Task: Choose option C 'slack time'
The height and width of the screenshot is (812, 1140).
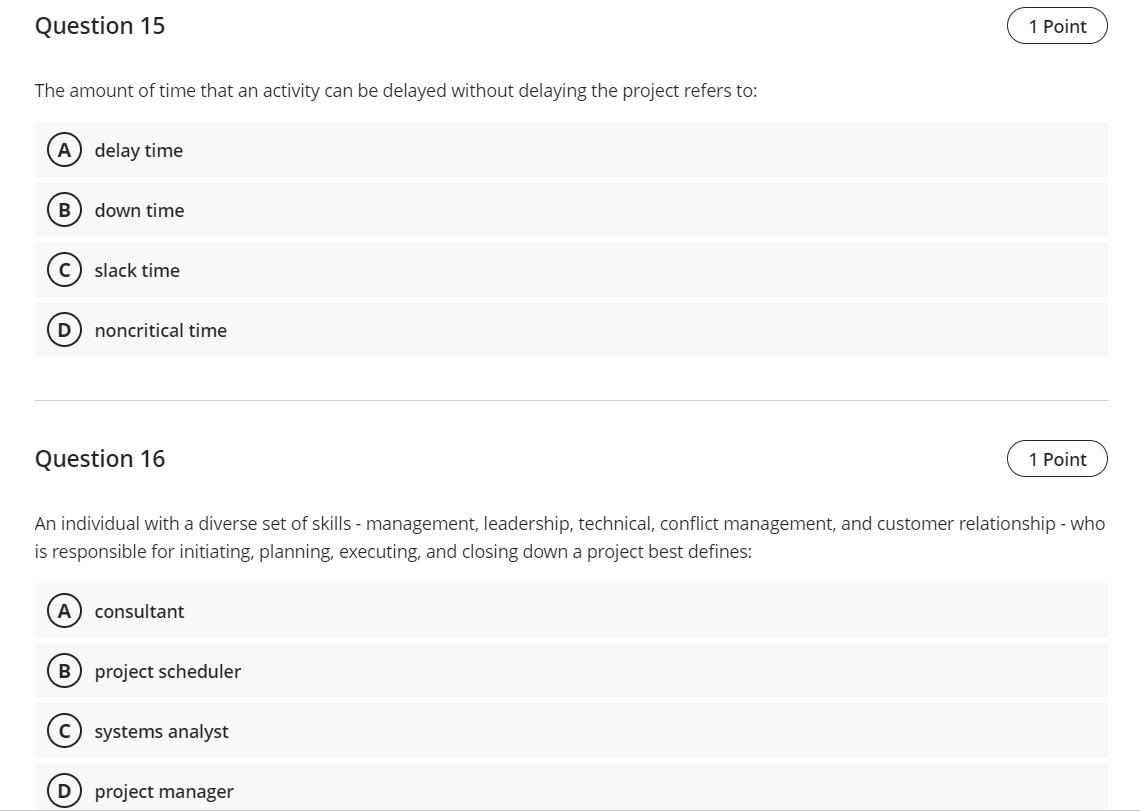Action: point(571,270)
